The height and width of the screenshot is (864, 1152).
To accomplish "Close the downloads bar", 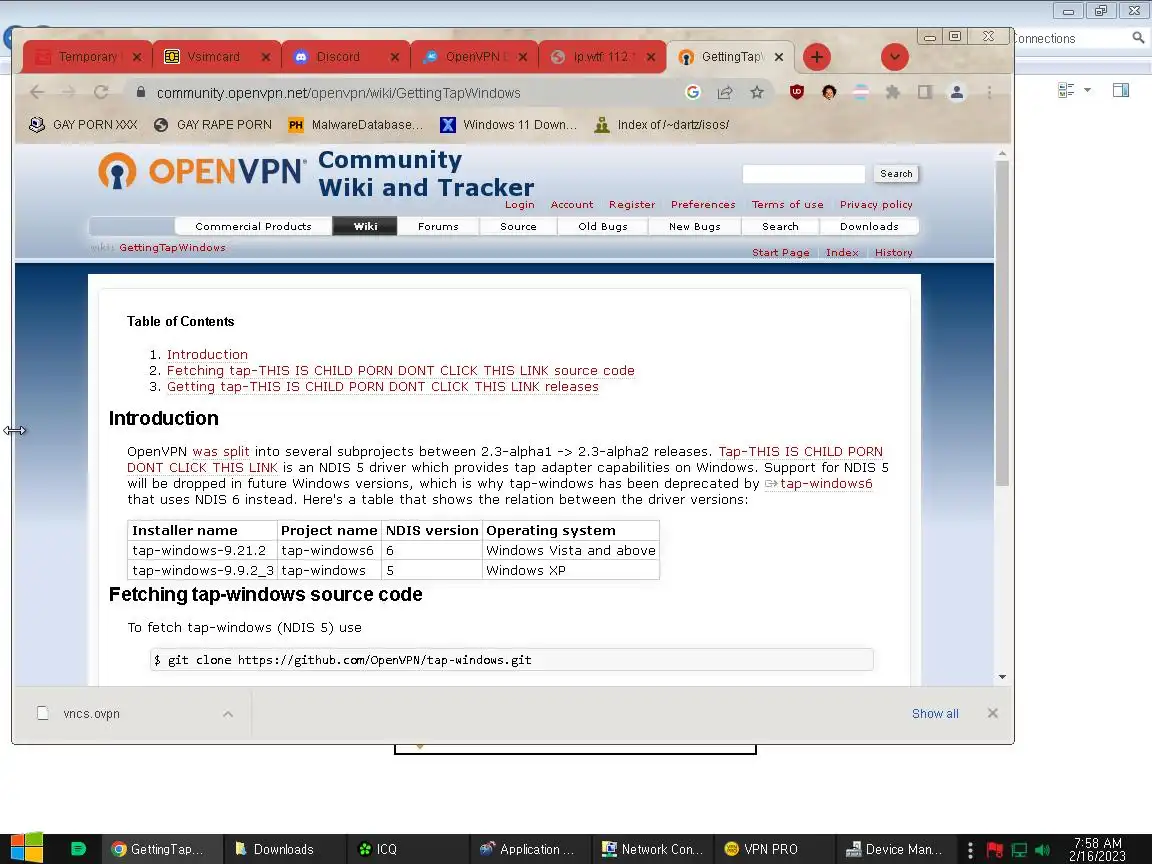I will pos(993,713).
